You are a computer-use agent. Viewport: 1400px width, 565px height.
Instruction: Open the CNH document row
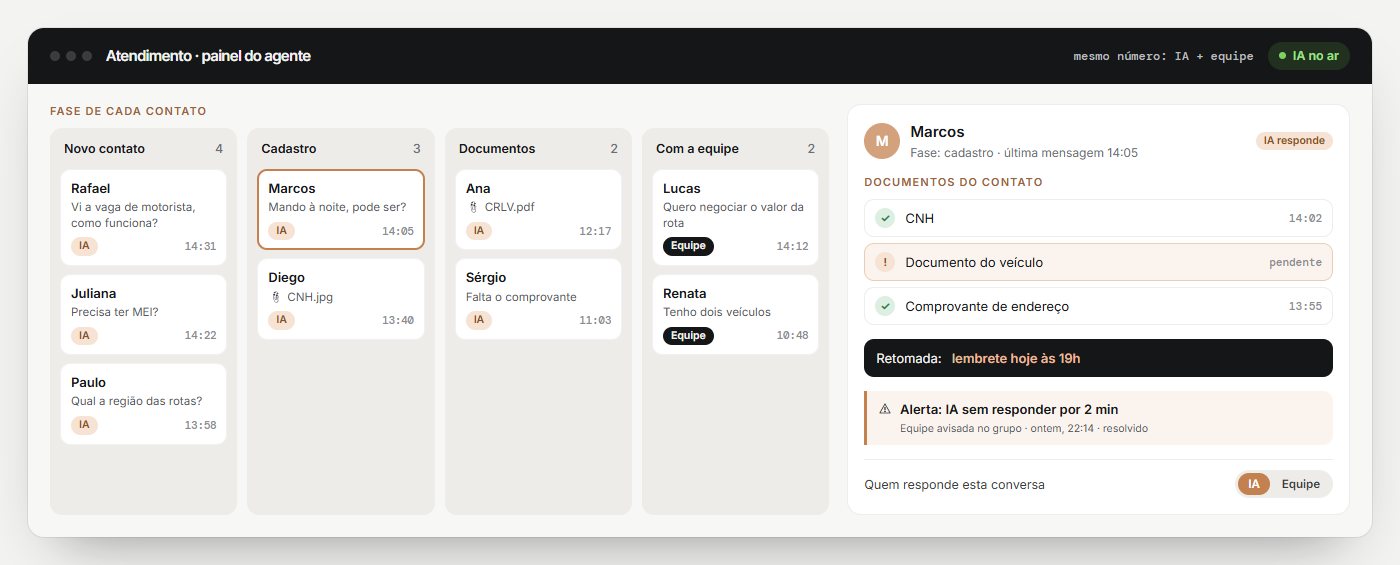pyautogui.click(x=1098, y=218)
